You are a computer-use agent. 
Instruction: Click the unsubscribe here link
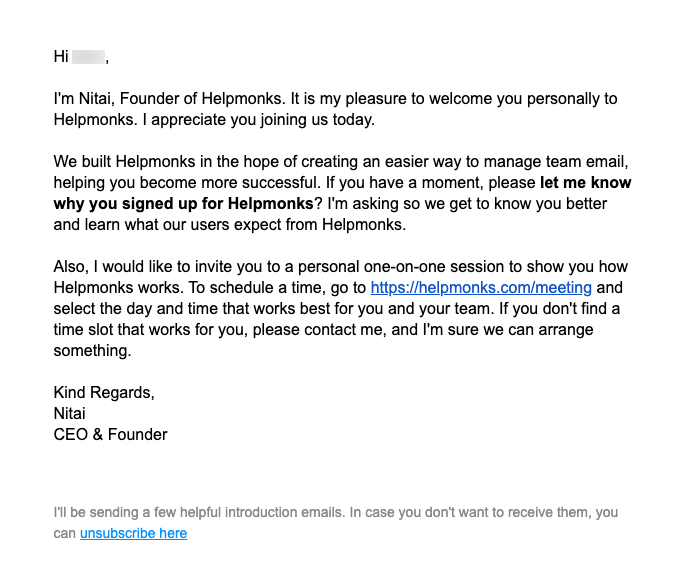134,533
